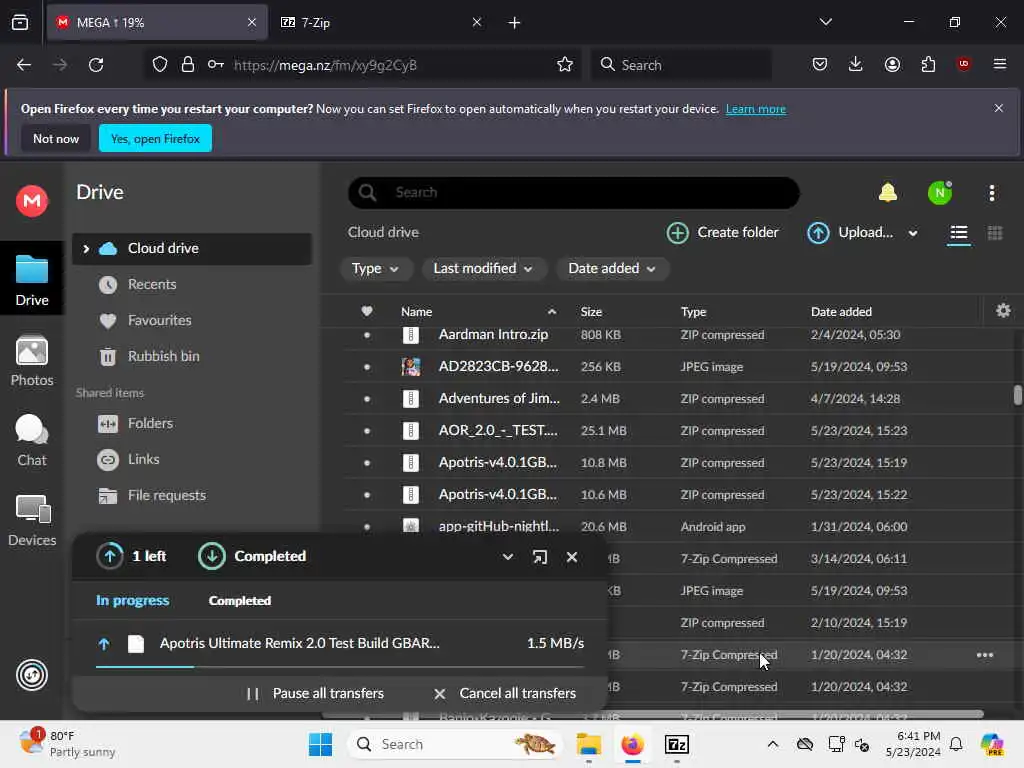Go back with the browser back arrow
This screenshot has width=1024, height=768.
24,65
